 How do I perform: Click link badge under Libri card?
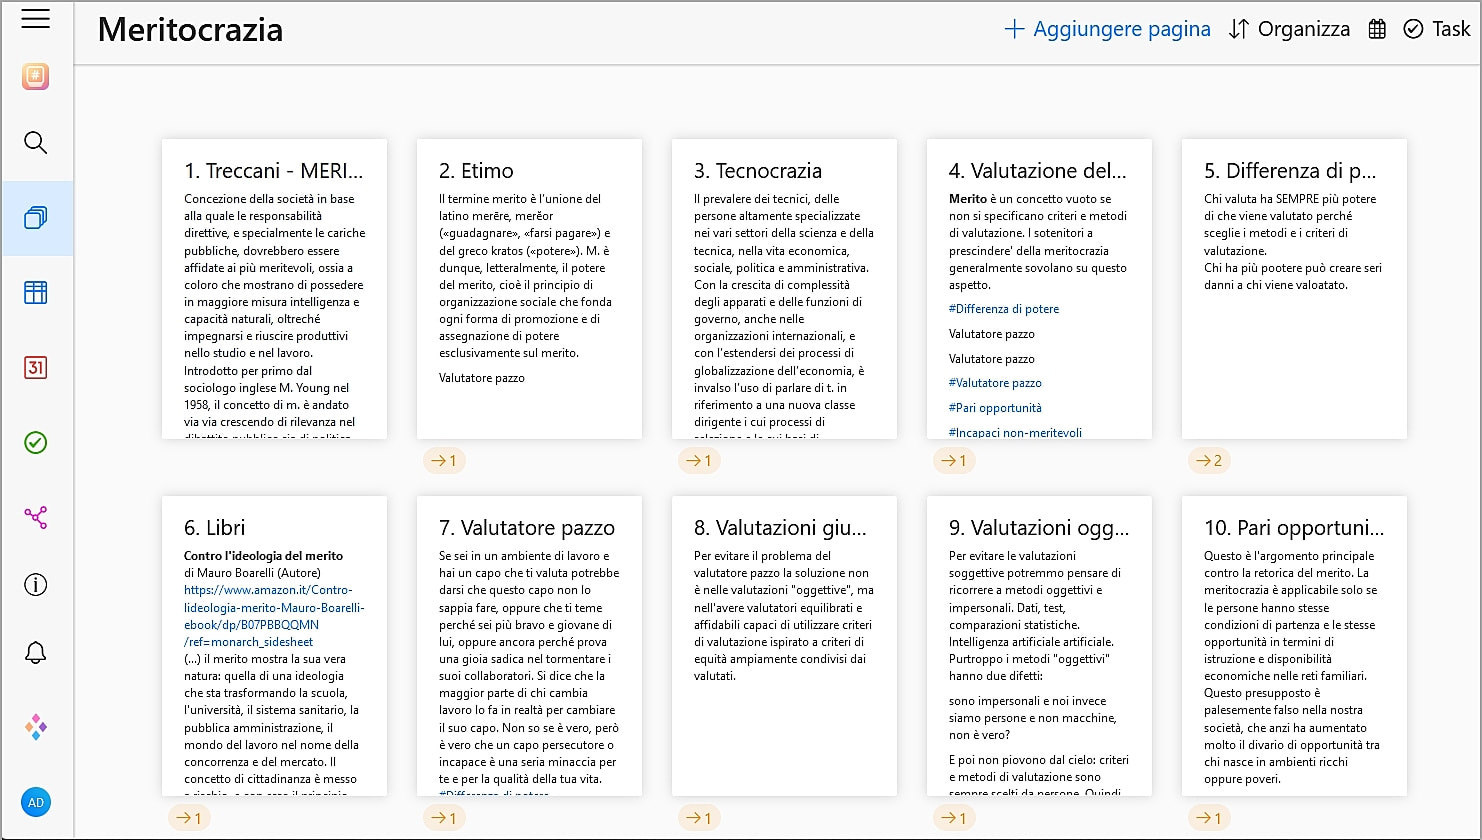click(x=187, y=818)
